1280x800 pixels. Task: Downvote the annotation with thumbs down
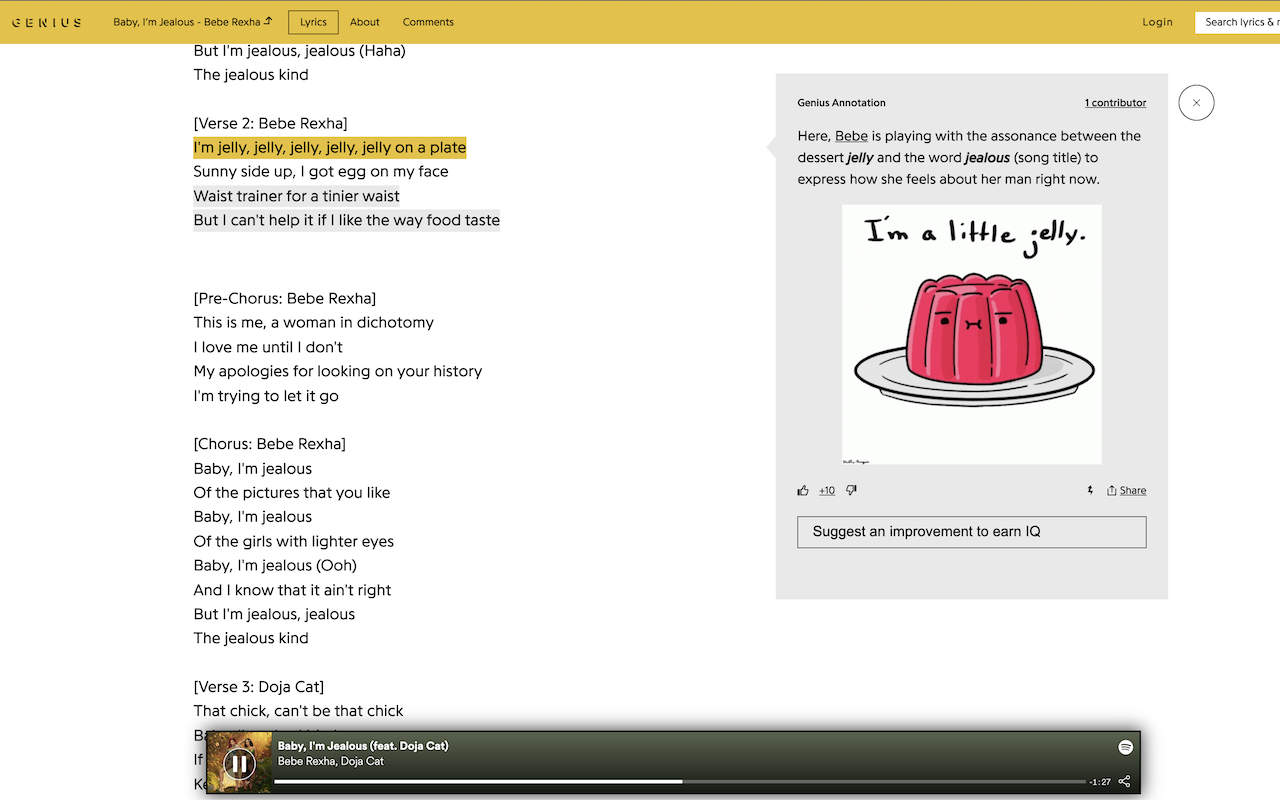(x=851, y=490)
